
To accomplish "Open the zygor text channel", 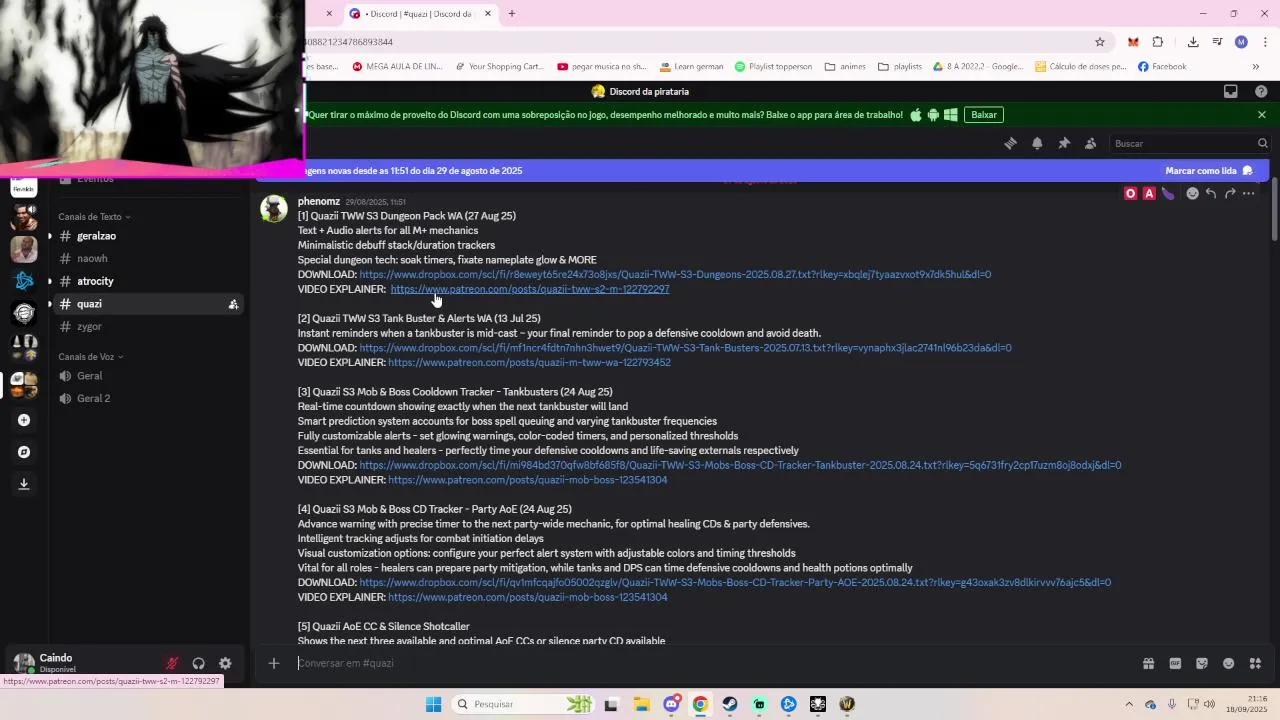I will pyautogui.click(x=148, y=326).
